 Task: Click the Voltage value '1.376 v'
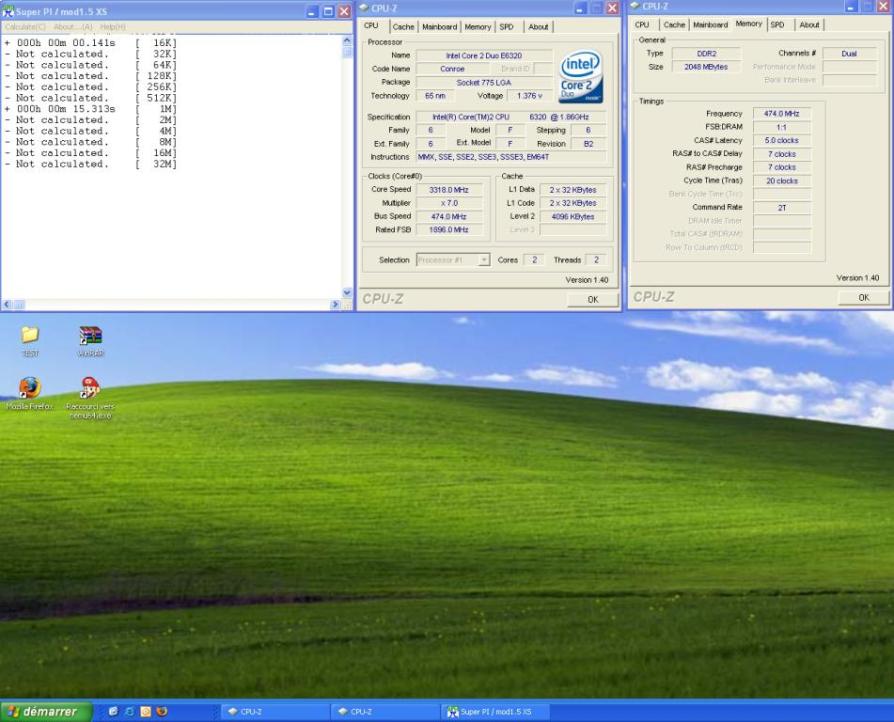tap(530, 96)
